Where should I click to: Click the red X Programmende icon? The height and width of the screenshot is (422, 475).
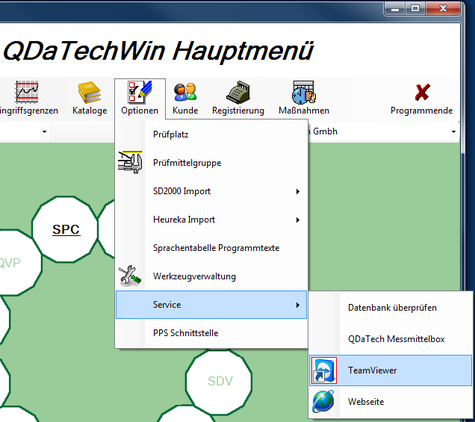pos(422,92)
